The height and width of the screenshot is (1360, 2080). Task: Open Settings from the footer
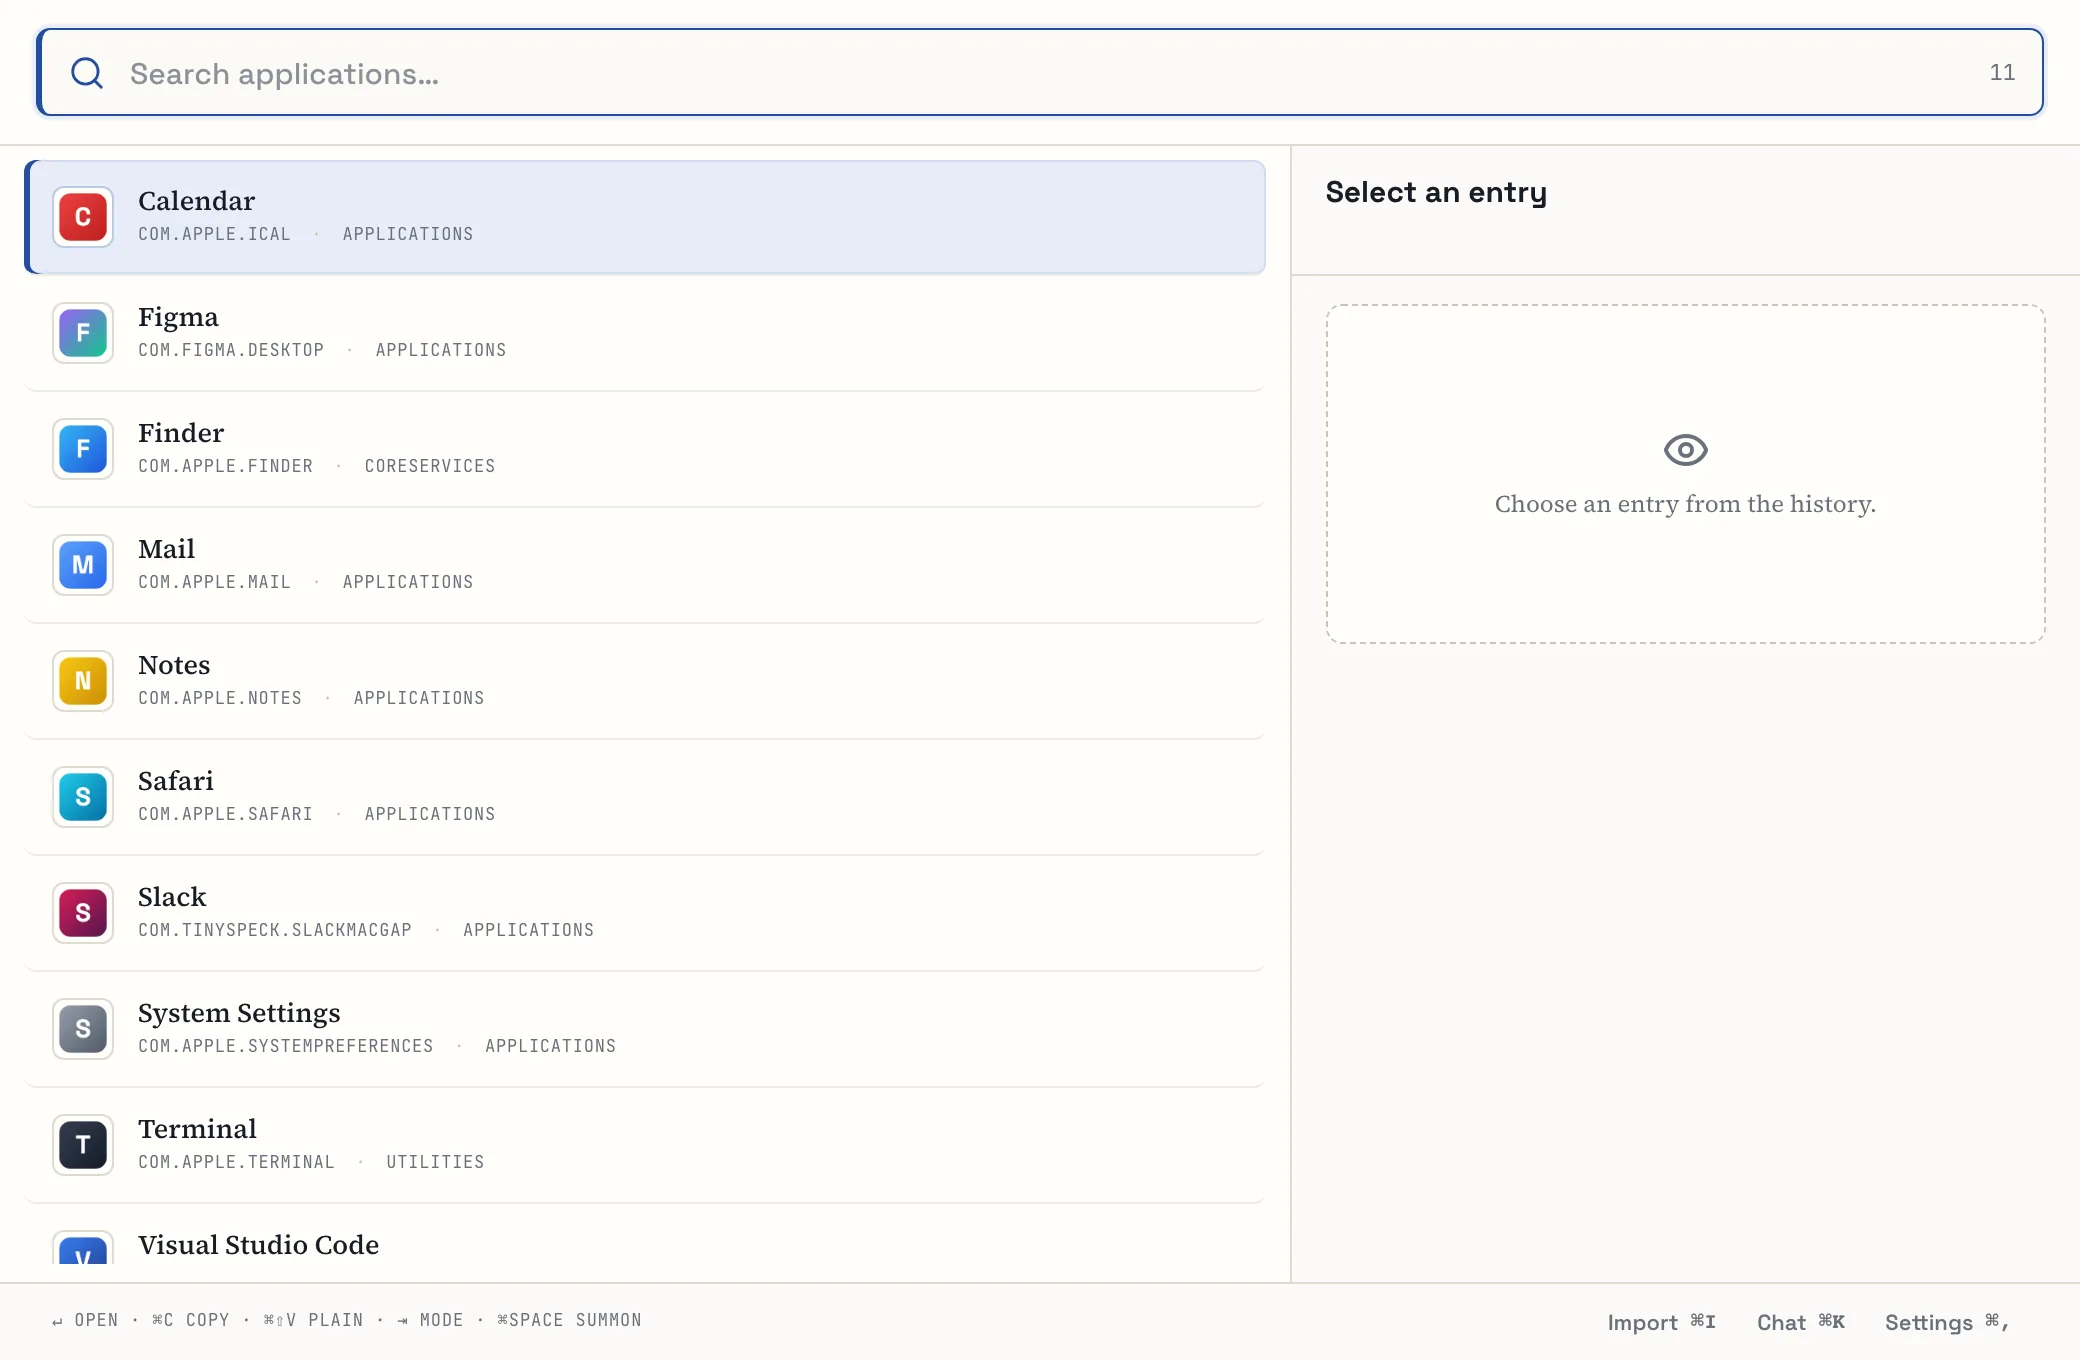(1946, 1322)
